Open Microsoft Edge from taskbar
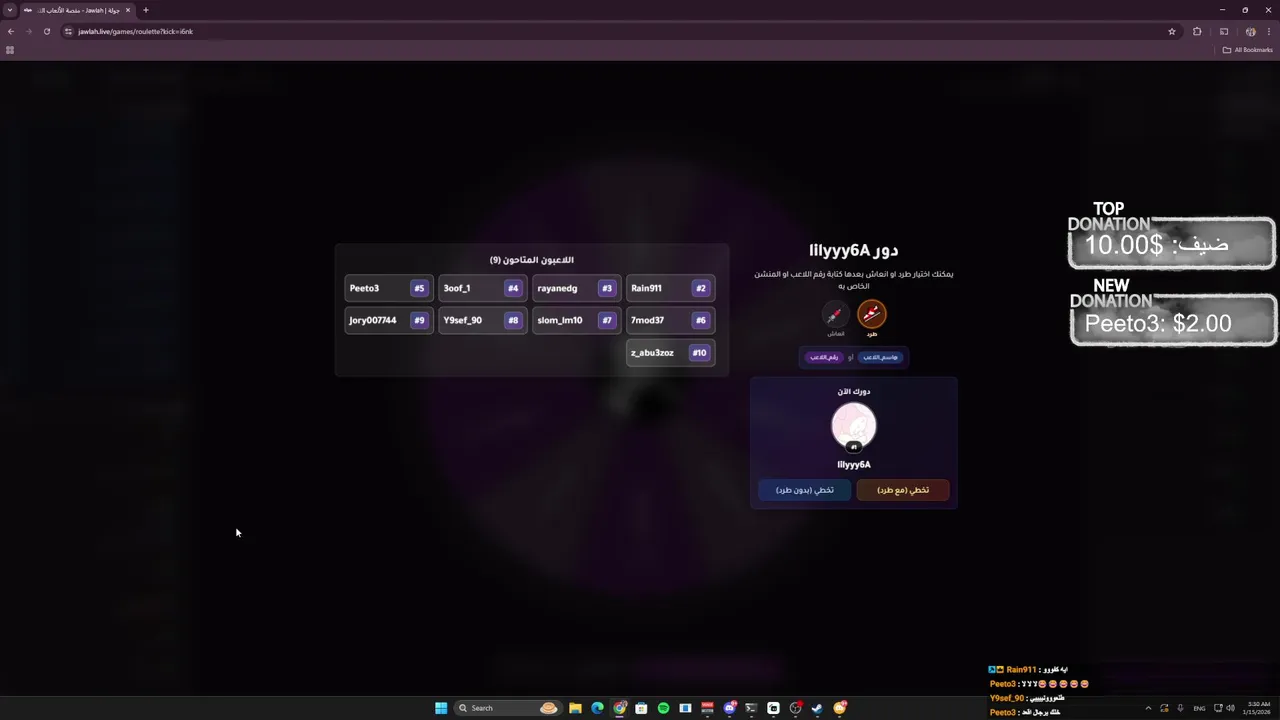1280x720 pixels. pos(597,708)
